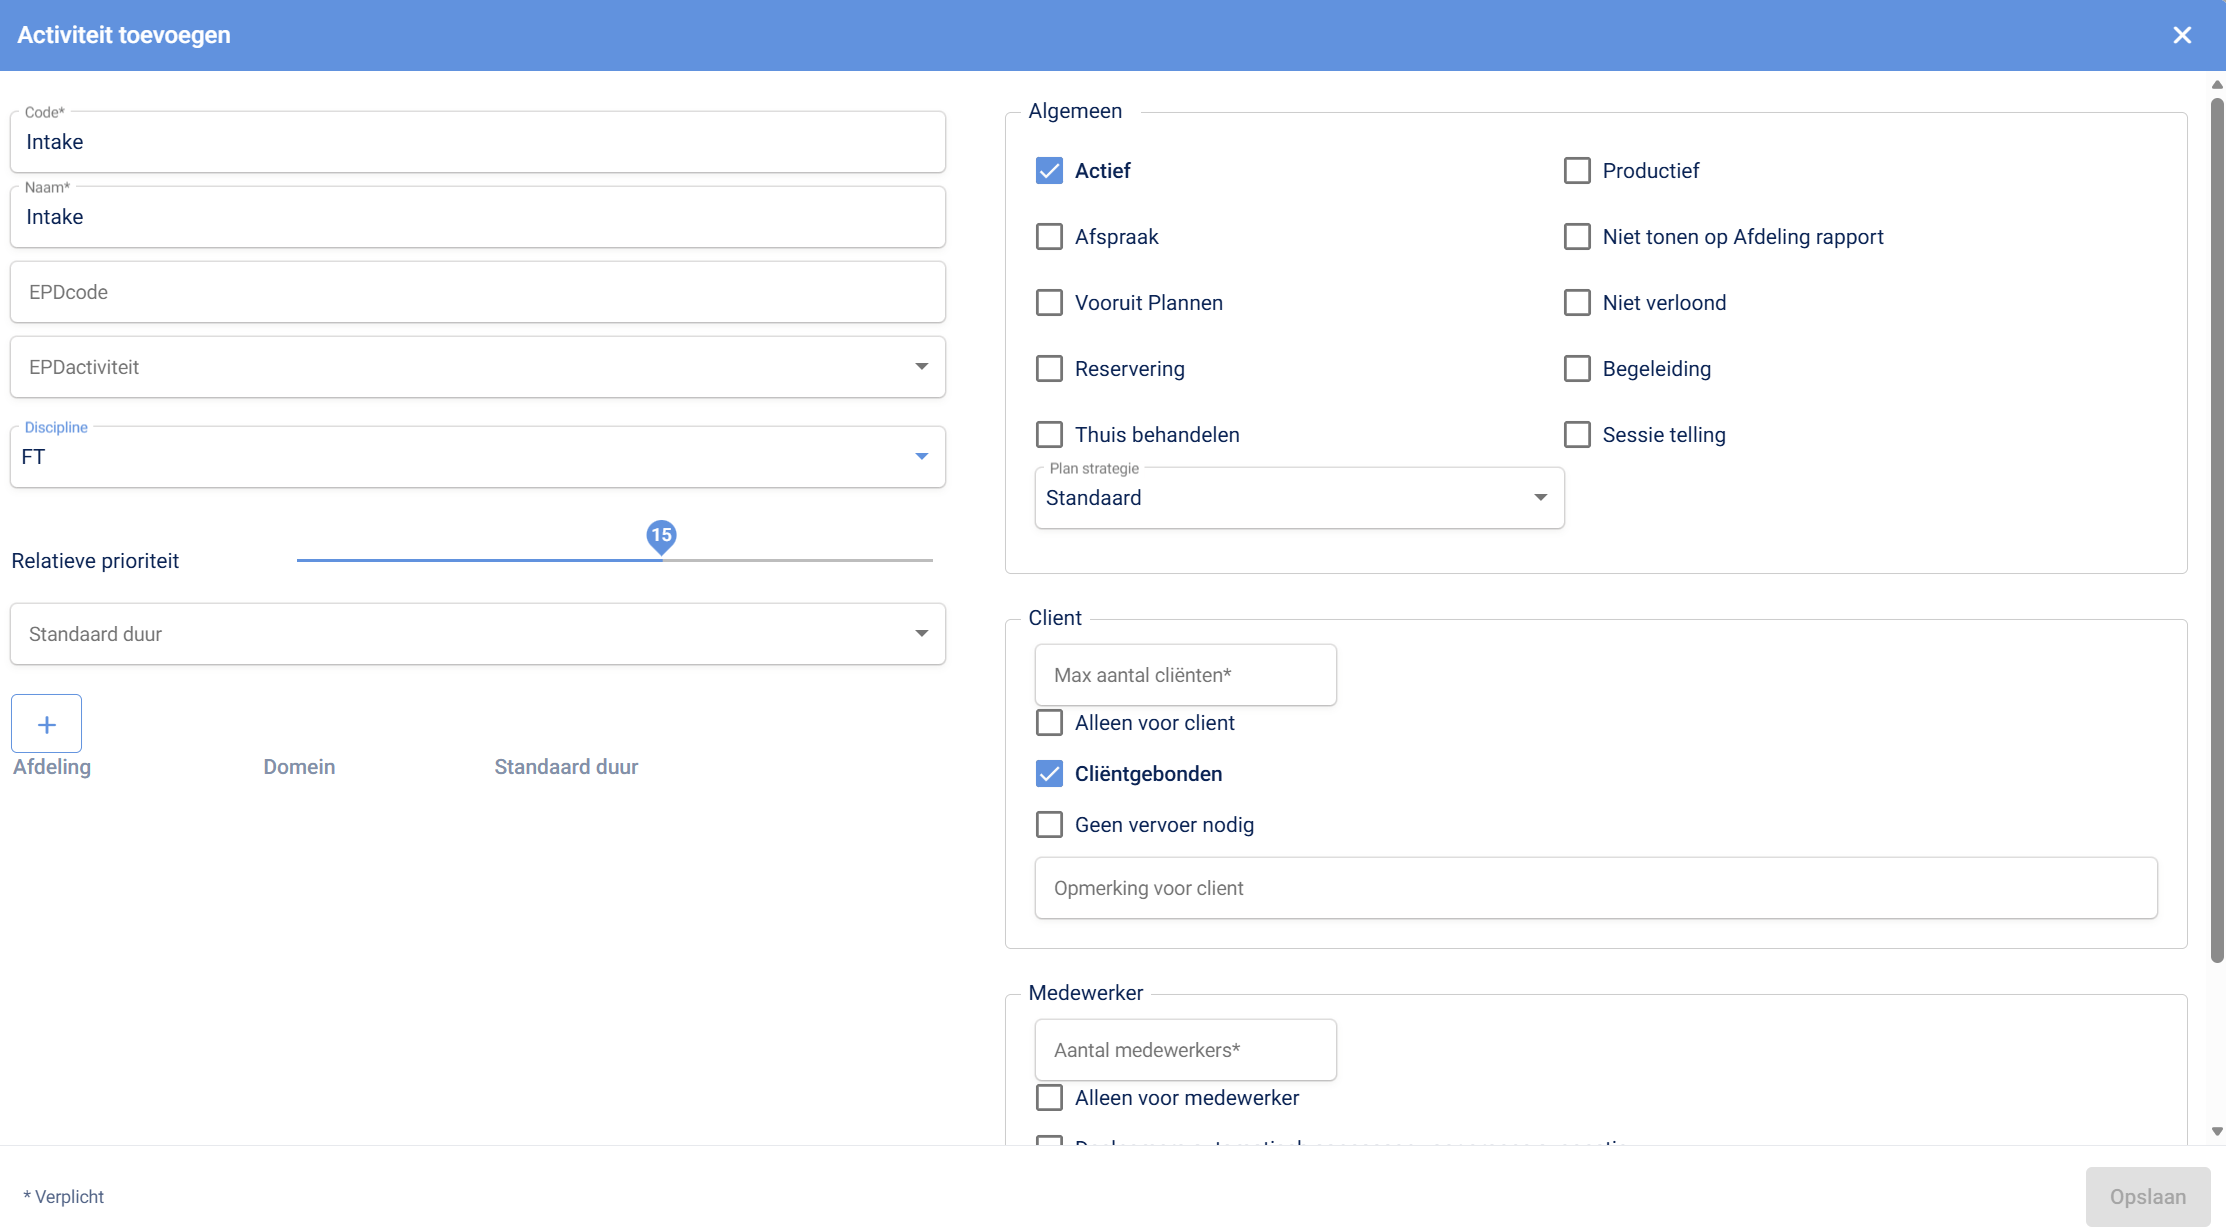Enable Vooruit Plannen option
The height and width of the screenshot is (1232, 2226).
(x=1049, y=303)
